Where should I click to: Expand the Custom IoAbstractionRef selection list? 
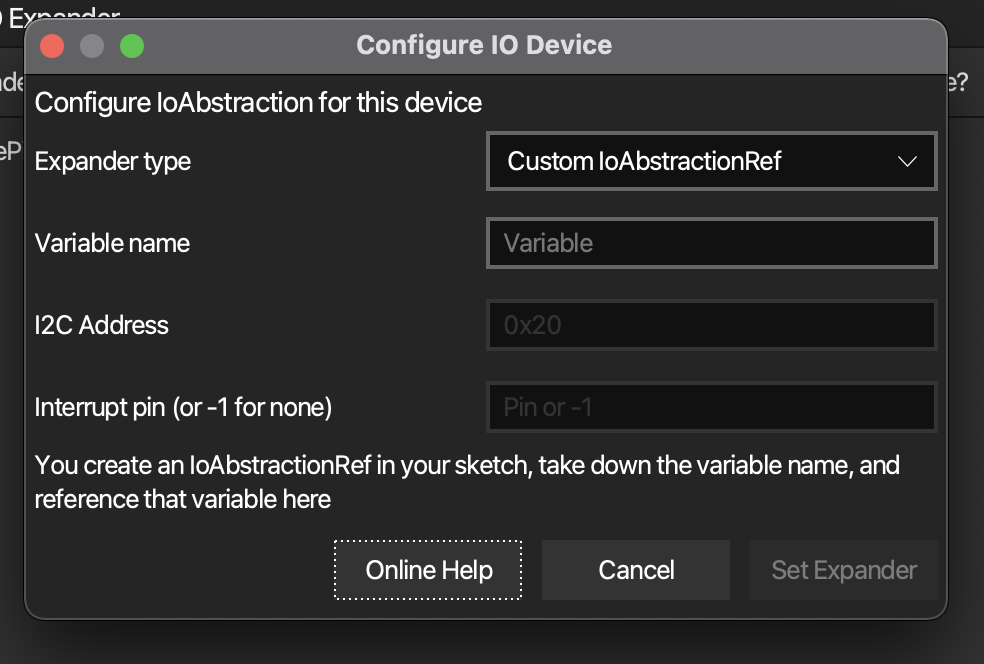pyautogui.click(x=710, y=161)
